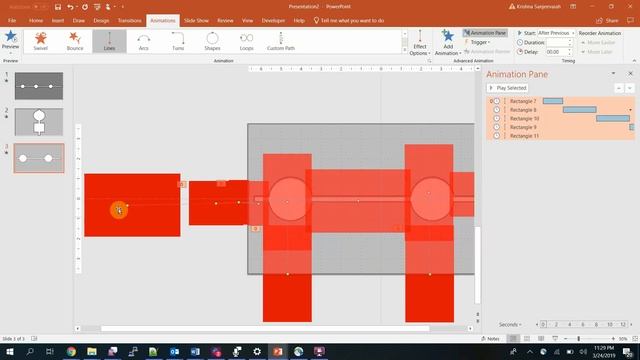Switch to the Insert tab
The height and width of the screenshot is (360, 640).
[58, 20]
